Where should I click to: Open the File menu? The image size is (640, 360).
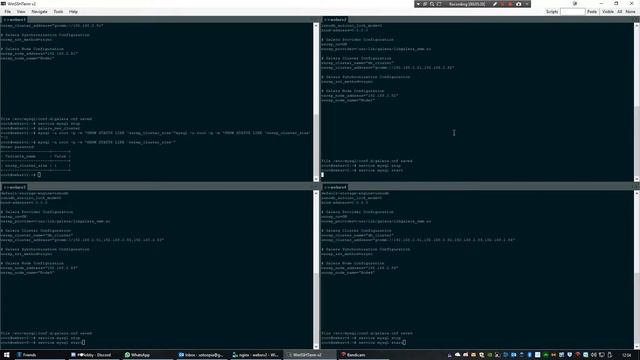pyautogui.click(x=7, y=12)
